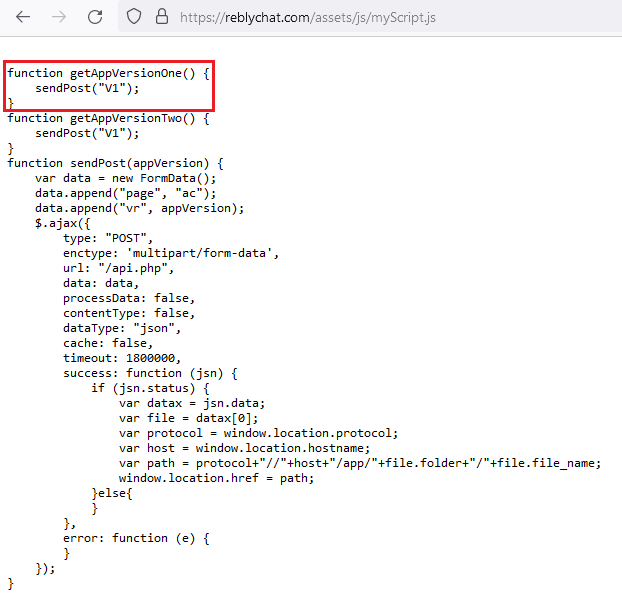Click the browser back arrow
The height and width of the screenshot is (596, 622).
[22, 17]
